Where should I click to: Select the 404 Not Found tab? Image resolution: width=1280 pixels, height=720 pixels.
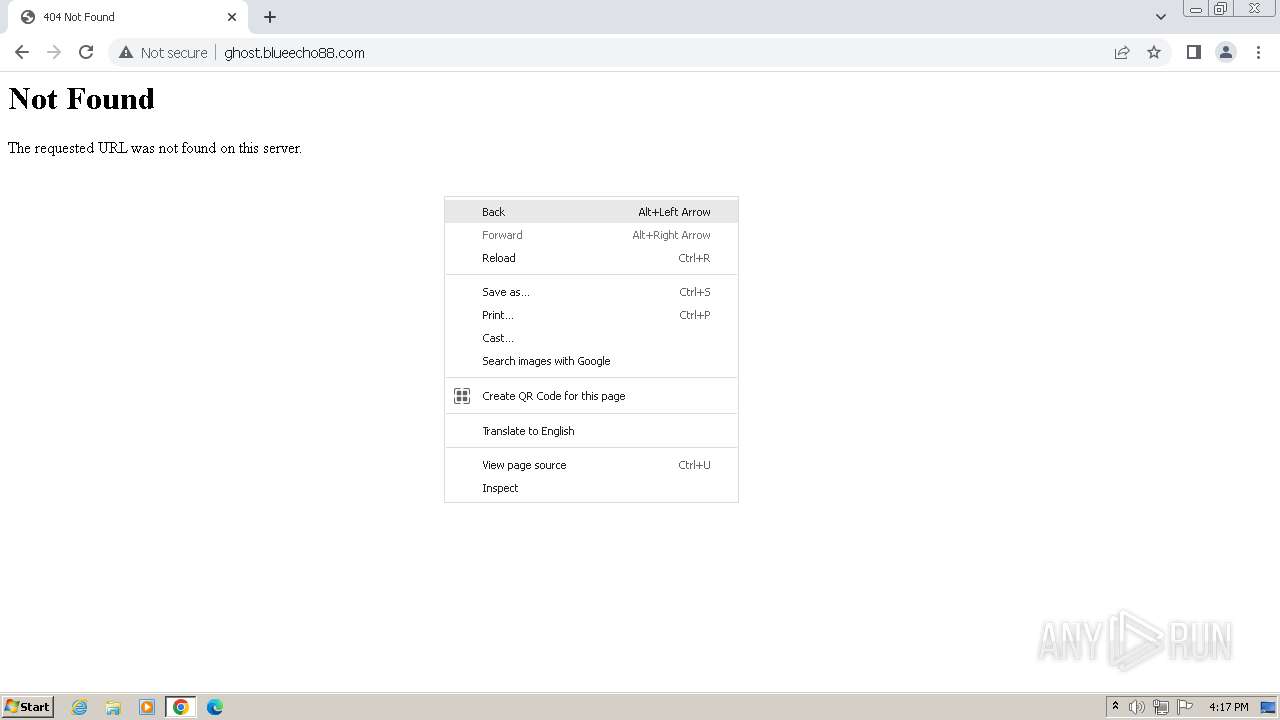click(128, 17)
